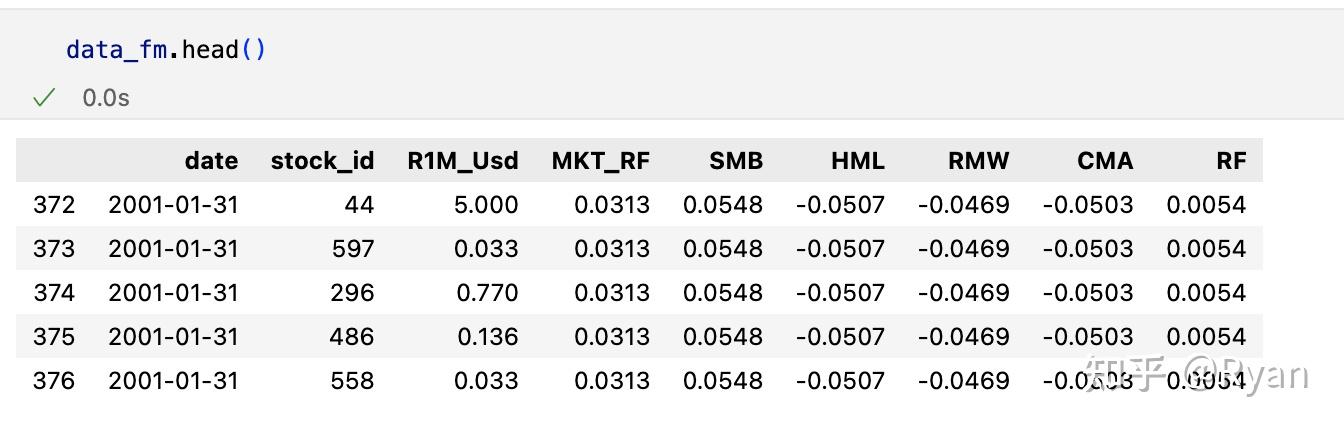Click the SMB column header

click(735, 161)
